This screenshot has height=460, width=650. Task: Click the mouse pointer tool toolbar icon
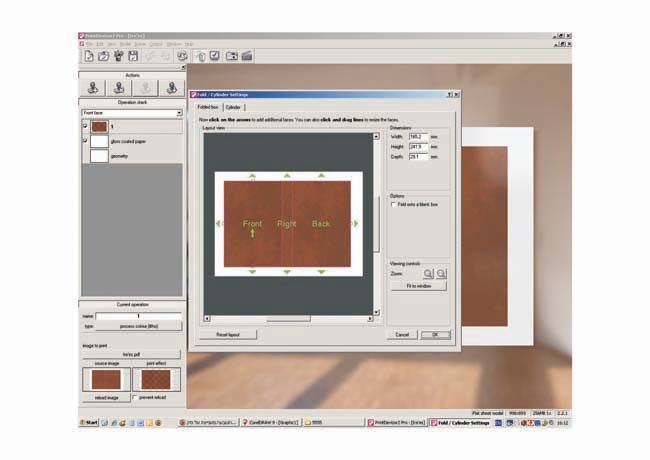point(200,56)
